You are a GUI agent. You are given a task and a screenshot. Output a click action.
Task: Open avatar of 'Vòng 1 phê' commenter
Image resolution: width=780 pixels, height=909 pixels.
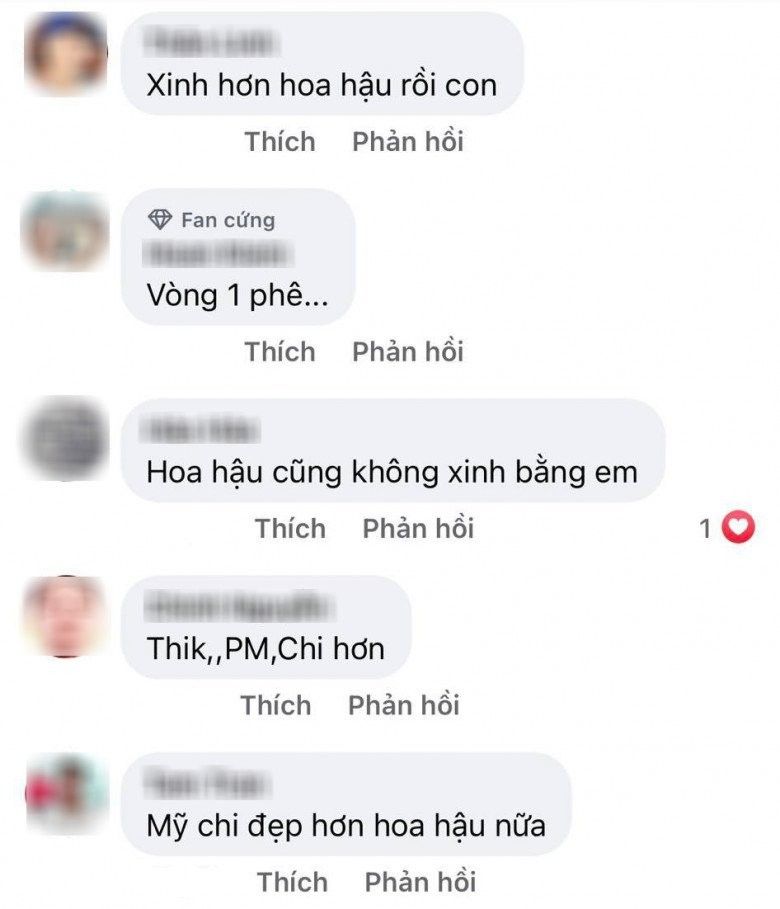pos(65,231)
